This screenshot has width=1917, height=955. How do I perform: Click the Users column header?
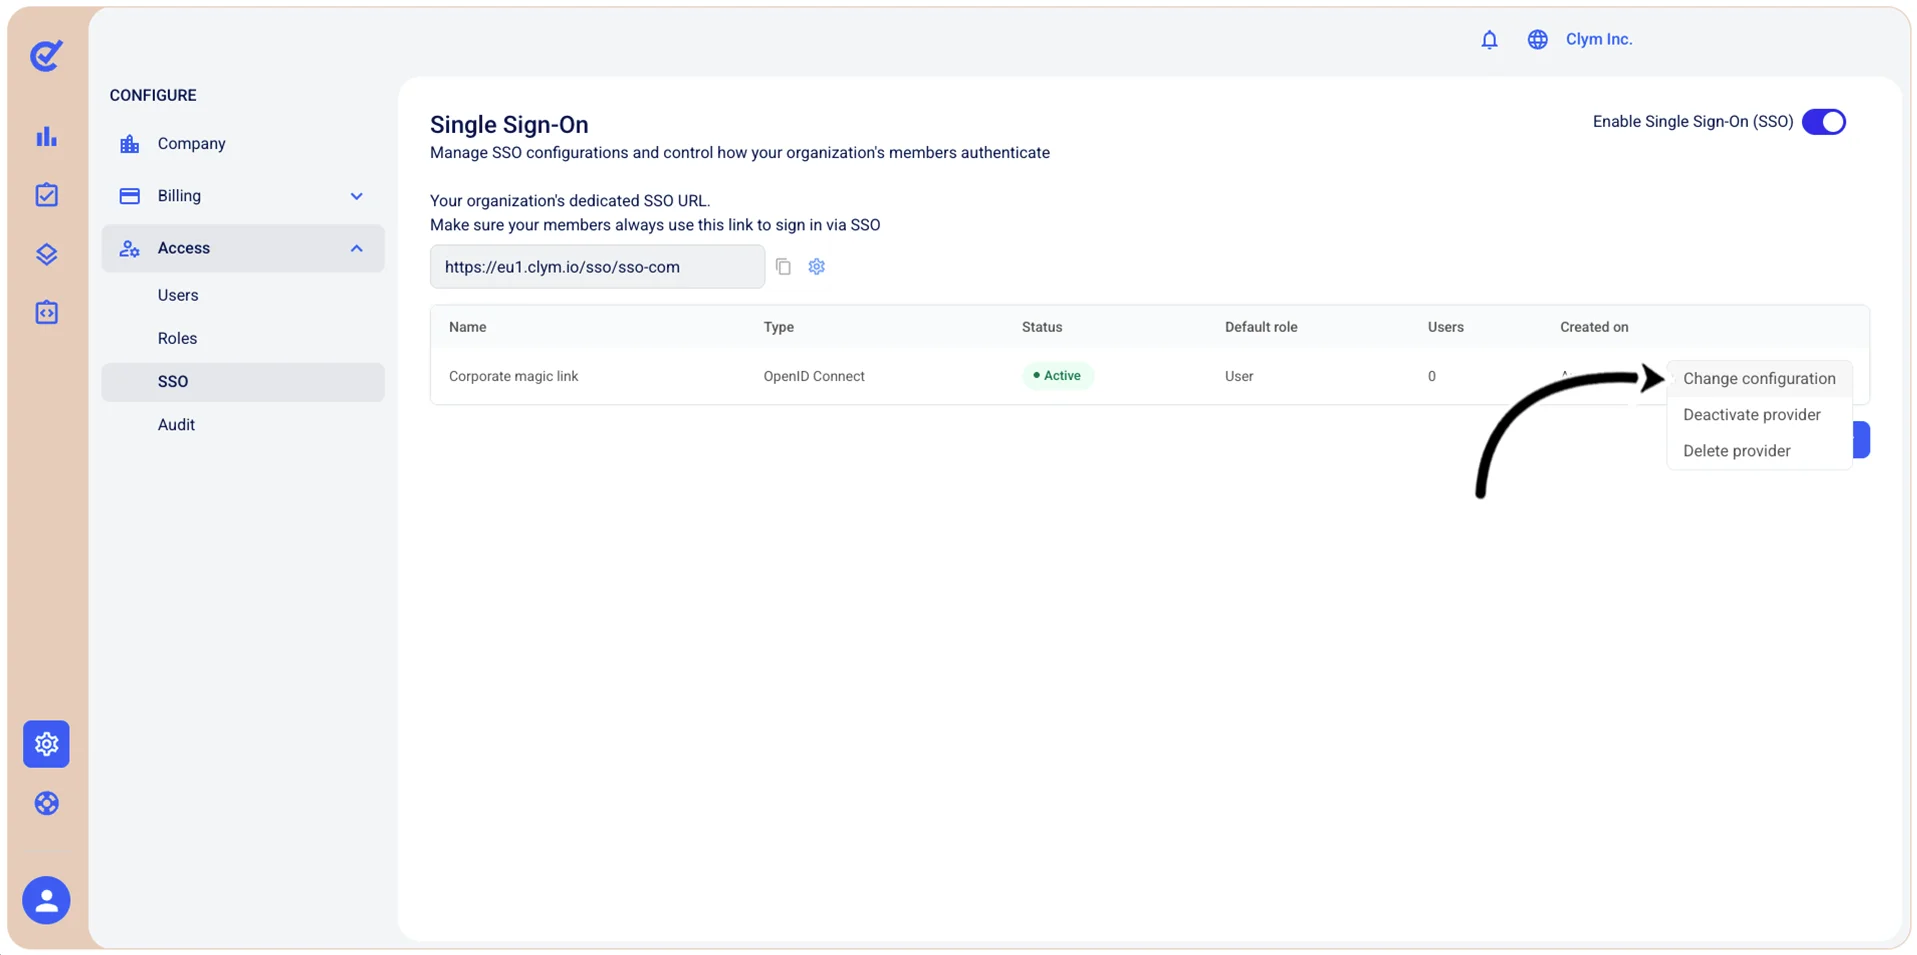(1445, 327)
